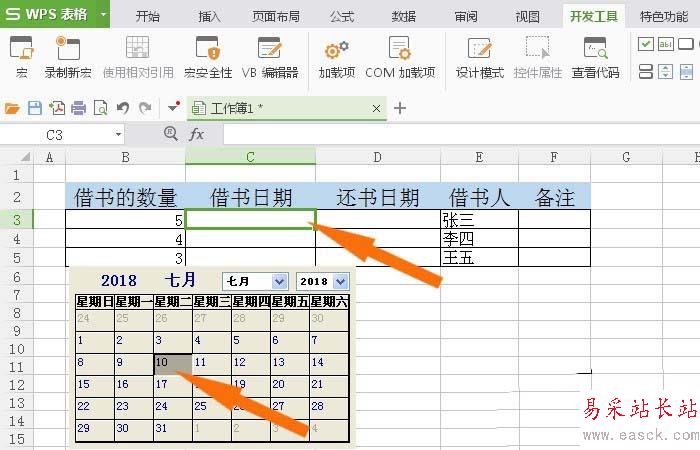700x450 pixels.
Task: Open print preview icon
Action: (x=100, y=108)
